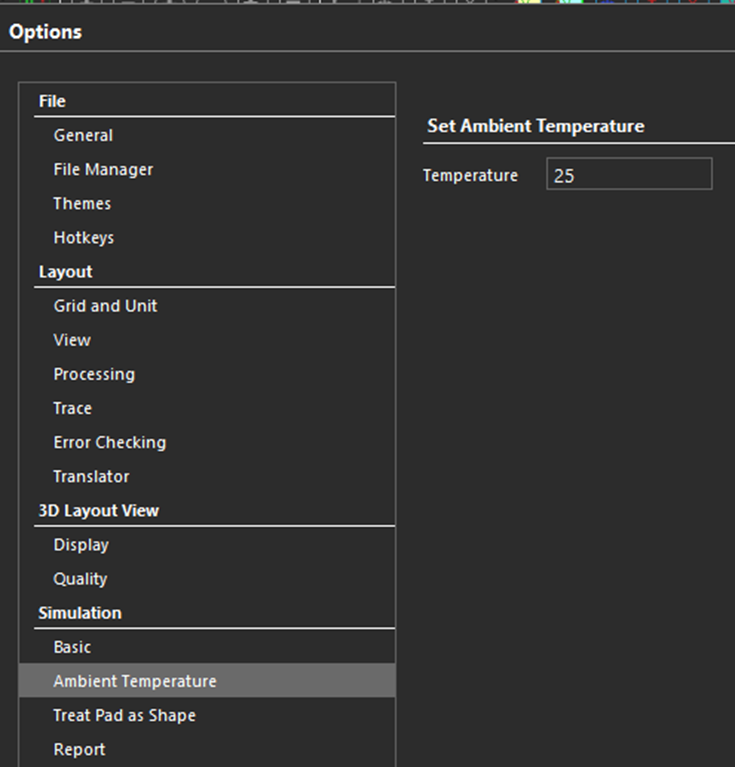Select the Processing option
The height and width of the screenshot is (767, 735).
coord(207,374)
